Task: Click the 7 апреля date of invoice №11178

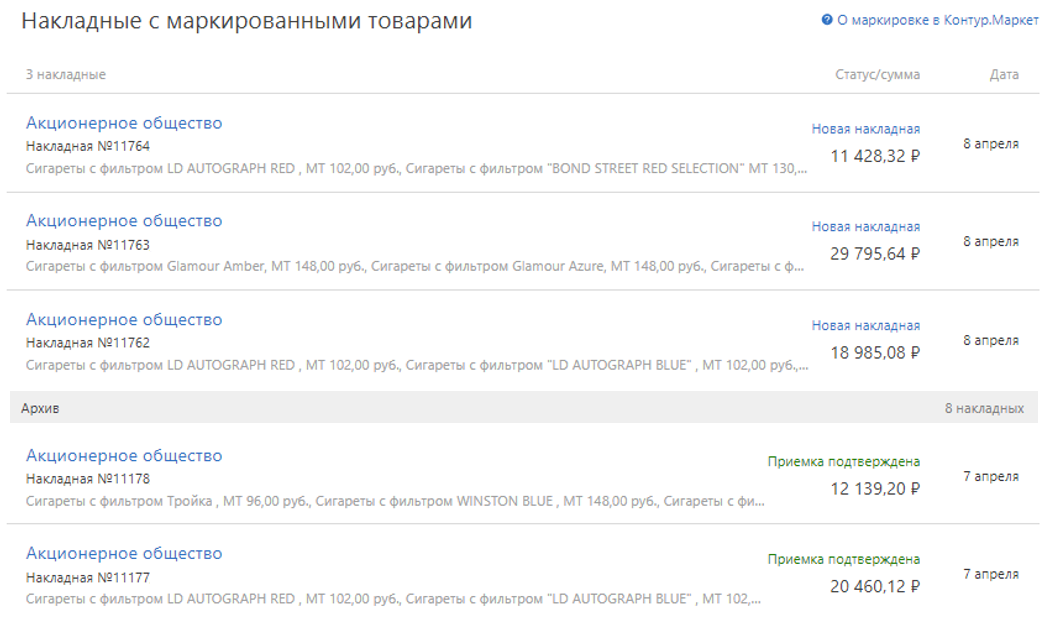Action: coord(991,477)
